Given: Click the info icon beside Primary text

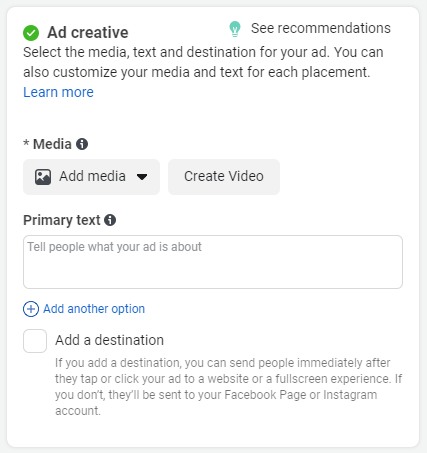Looking at the screenshot, I should coord(110,220).
